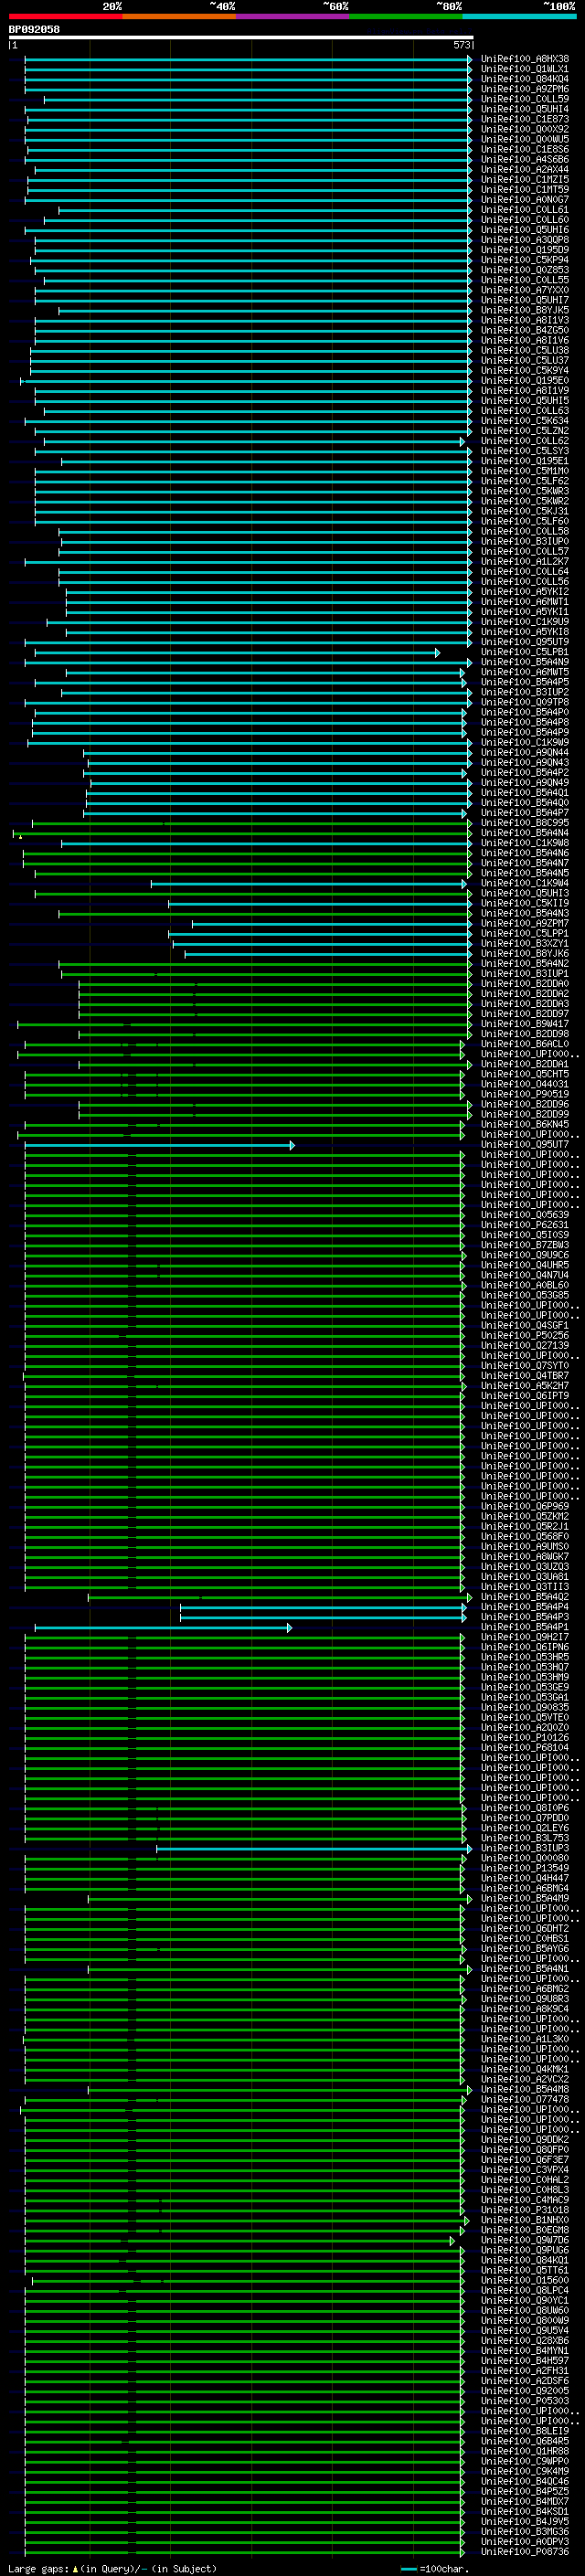
Task: Select hit UniRef100_C5LPB1
Action: click(x=524, y=652)
